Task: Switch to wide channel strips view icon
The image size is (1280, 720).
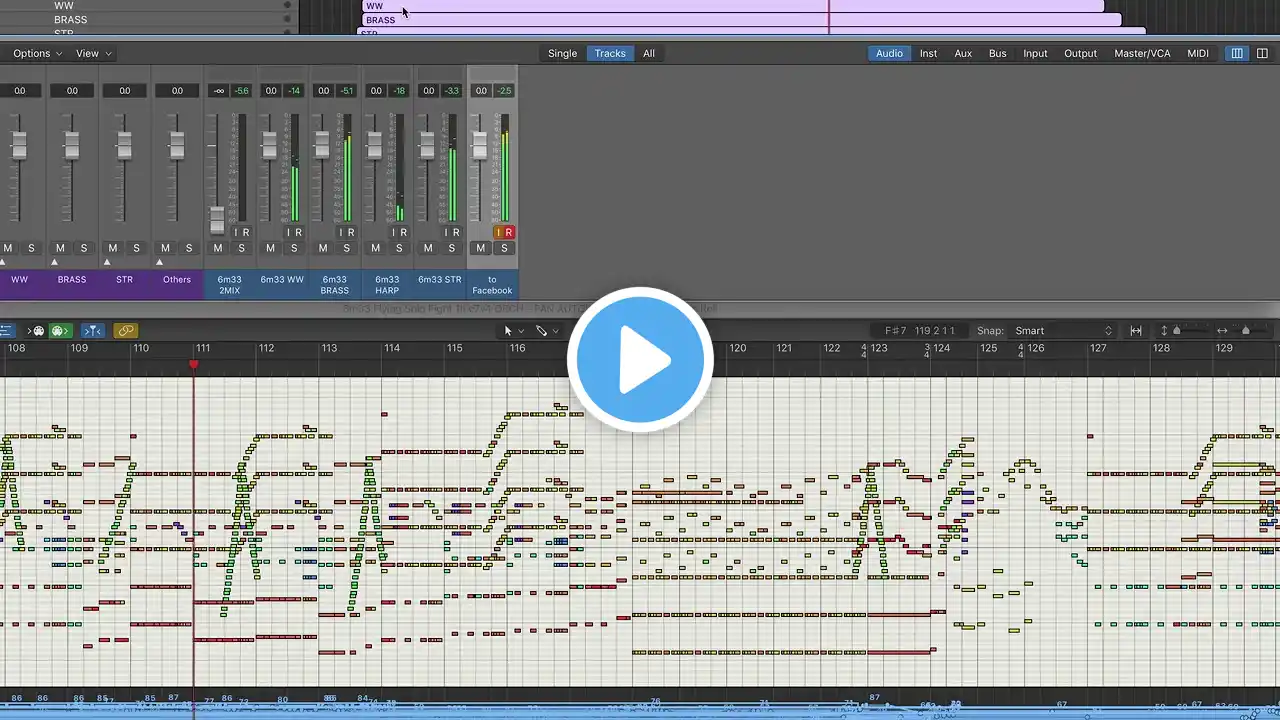Action: 1264,53
